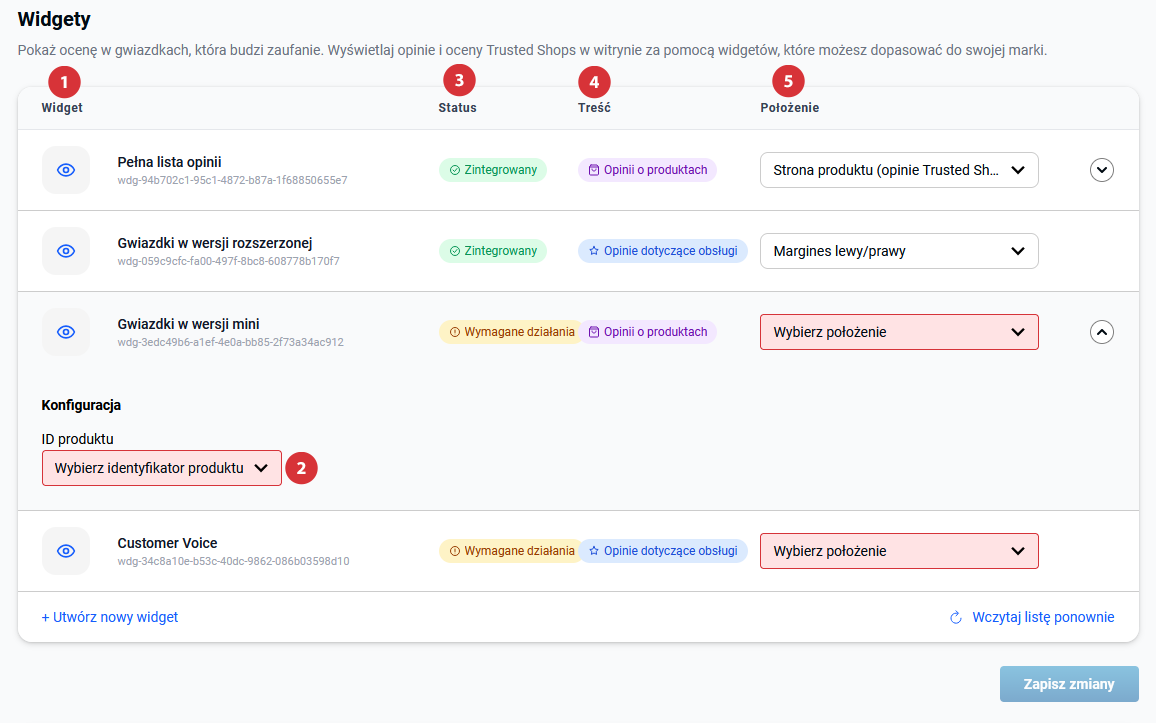This screenshot has width=1156, height=723.
Task: Click red marker number 4 above Treść
Action: [x=594, y=80]
